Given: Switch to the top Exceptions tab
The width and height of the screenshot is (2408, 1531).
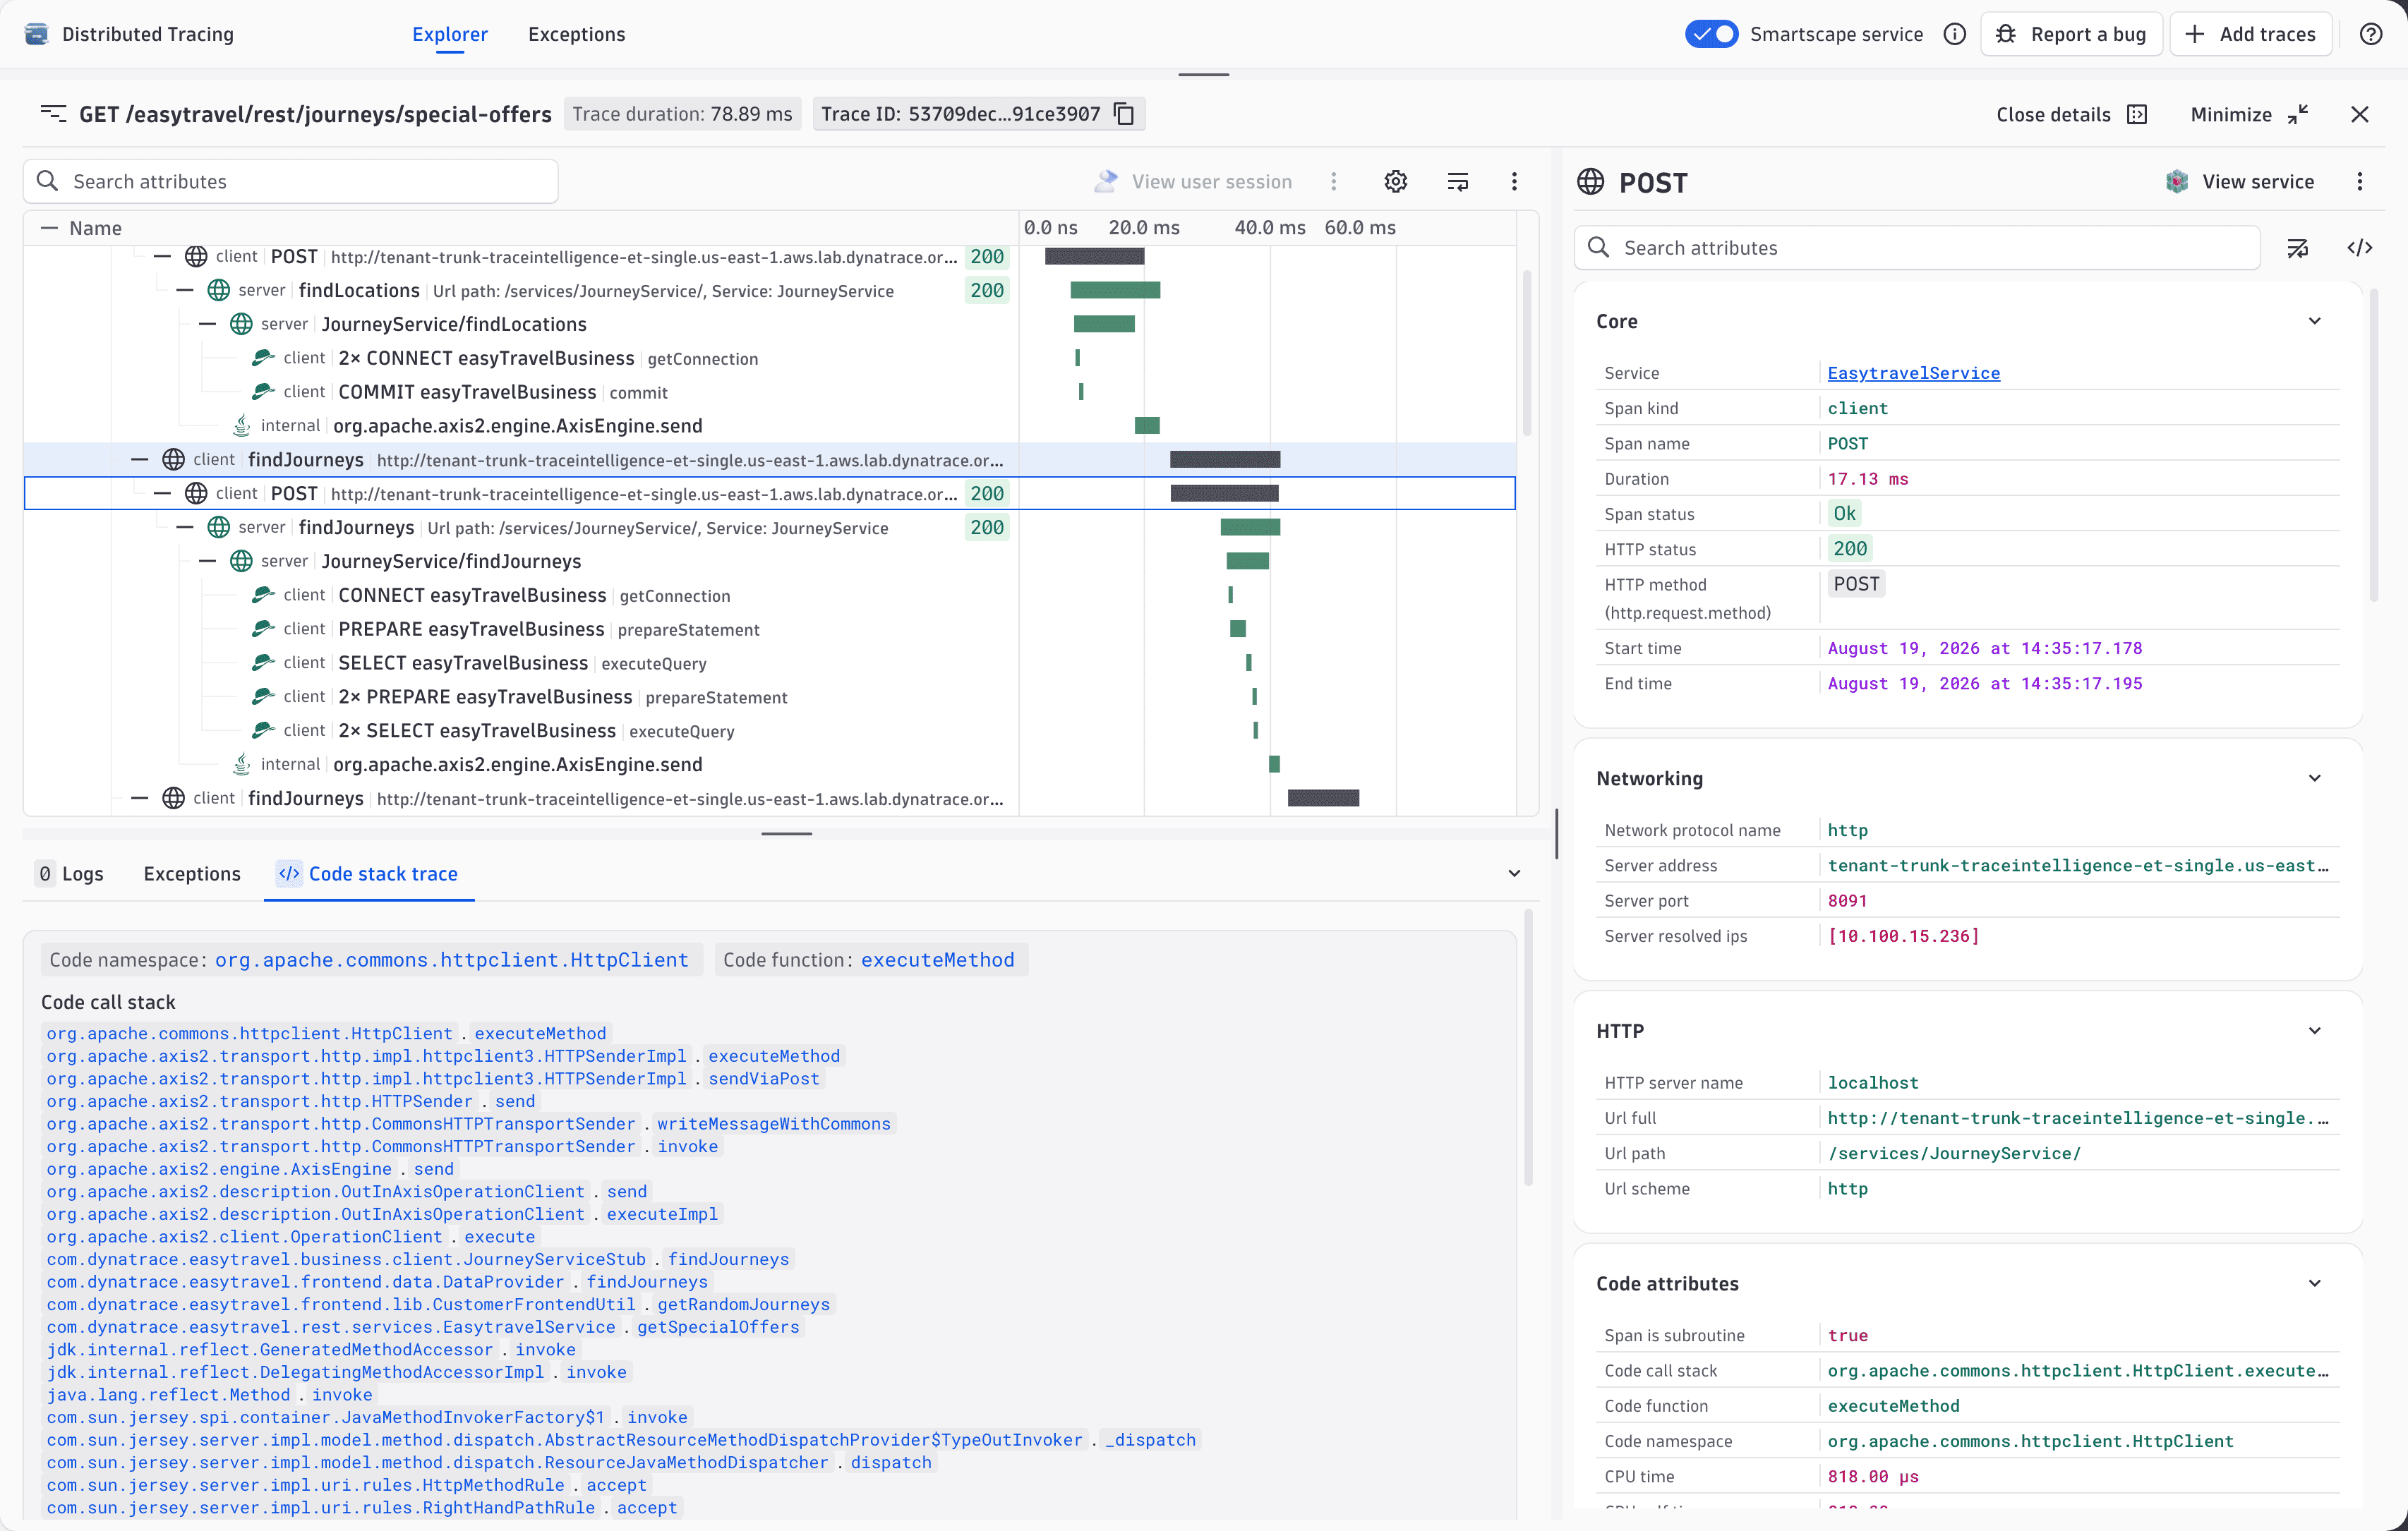Looking at the screenshot, I should coord(576,34).
